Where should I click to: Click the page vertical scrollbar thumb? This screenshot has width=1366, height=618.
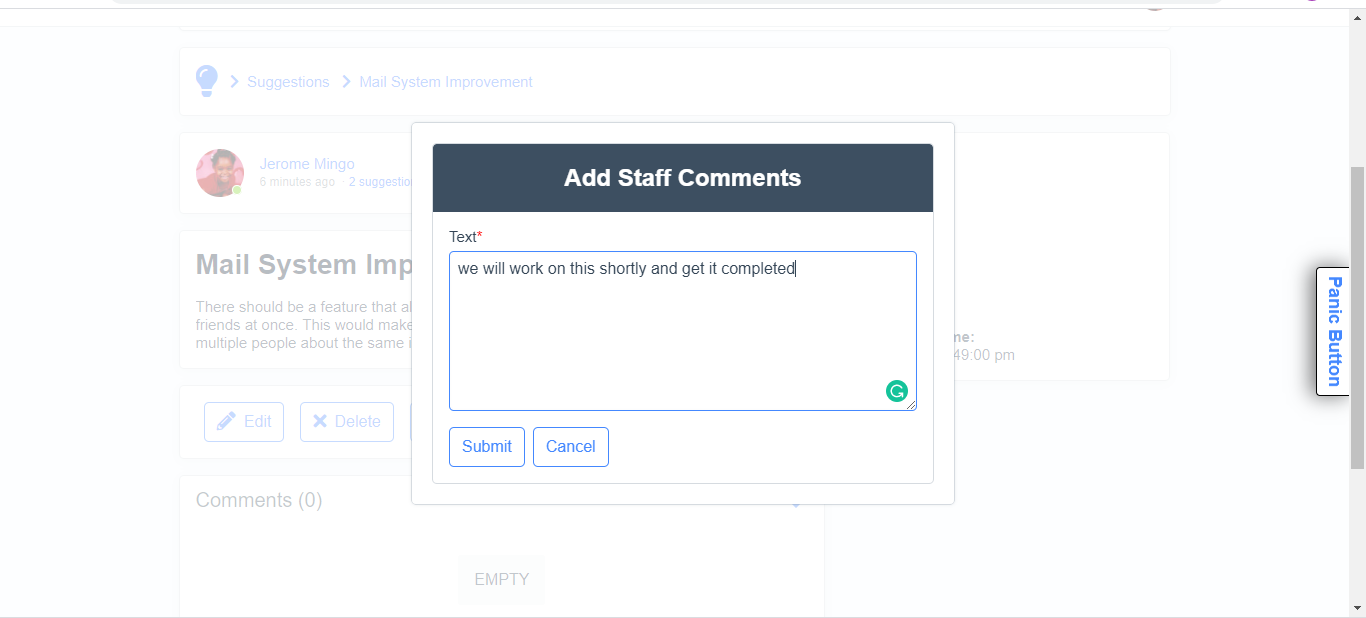point(1357,318)
